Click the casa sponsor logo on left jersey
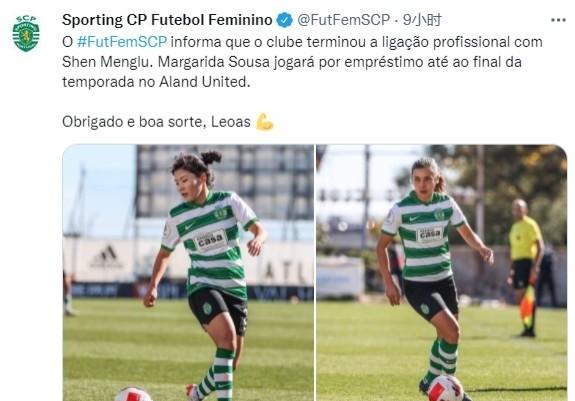Image resolution: width=575 pixels, height=401 pixels. click(210, 240)
